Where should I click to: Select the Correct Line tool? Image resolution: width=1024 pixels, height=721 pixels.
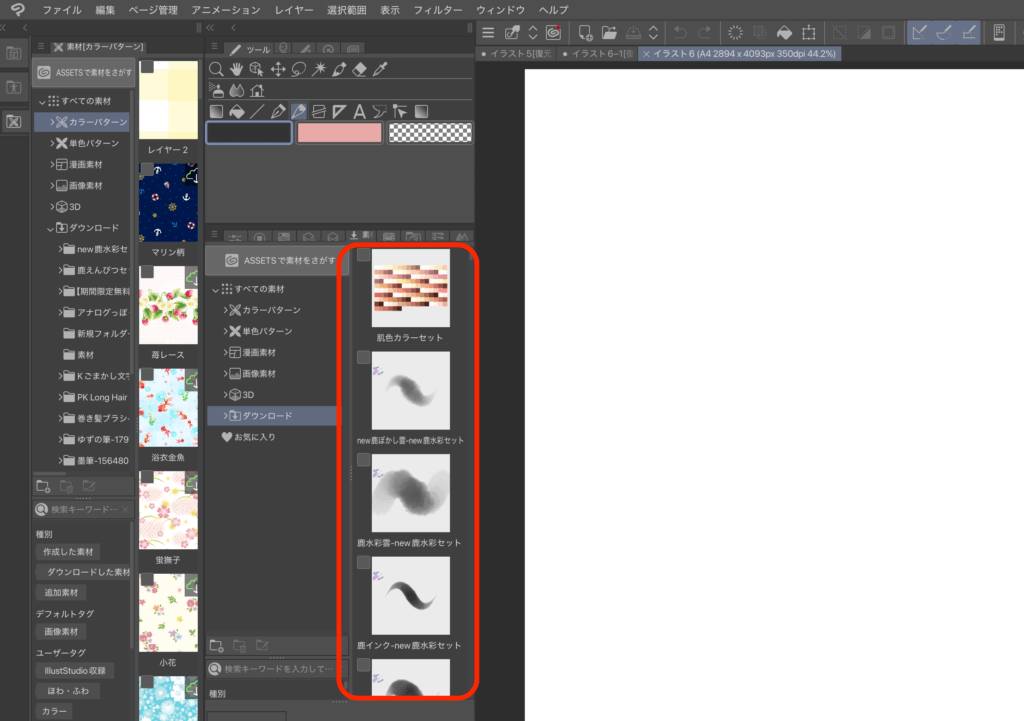pyautogui.click(x=400, y=112)
